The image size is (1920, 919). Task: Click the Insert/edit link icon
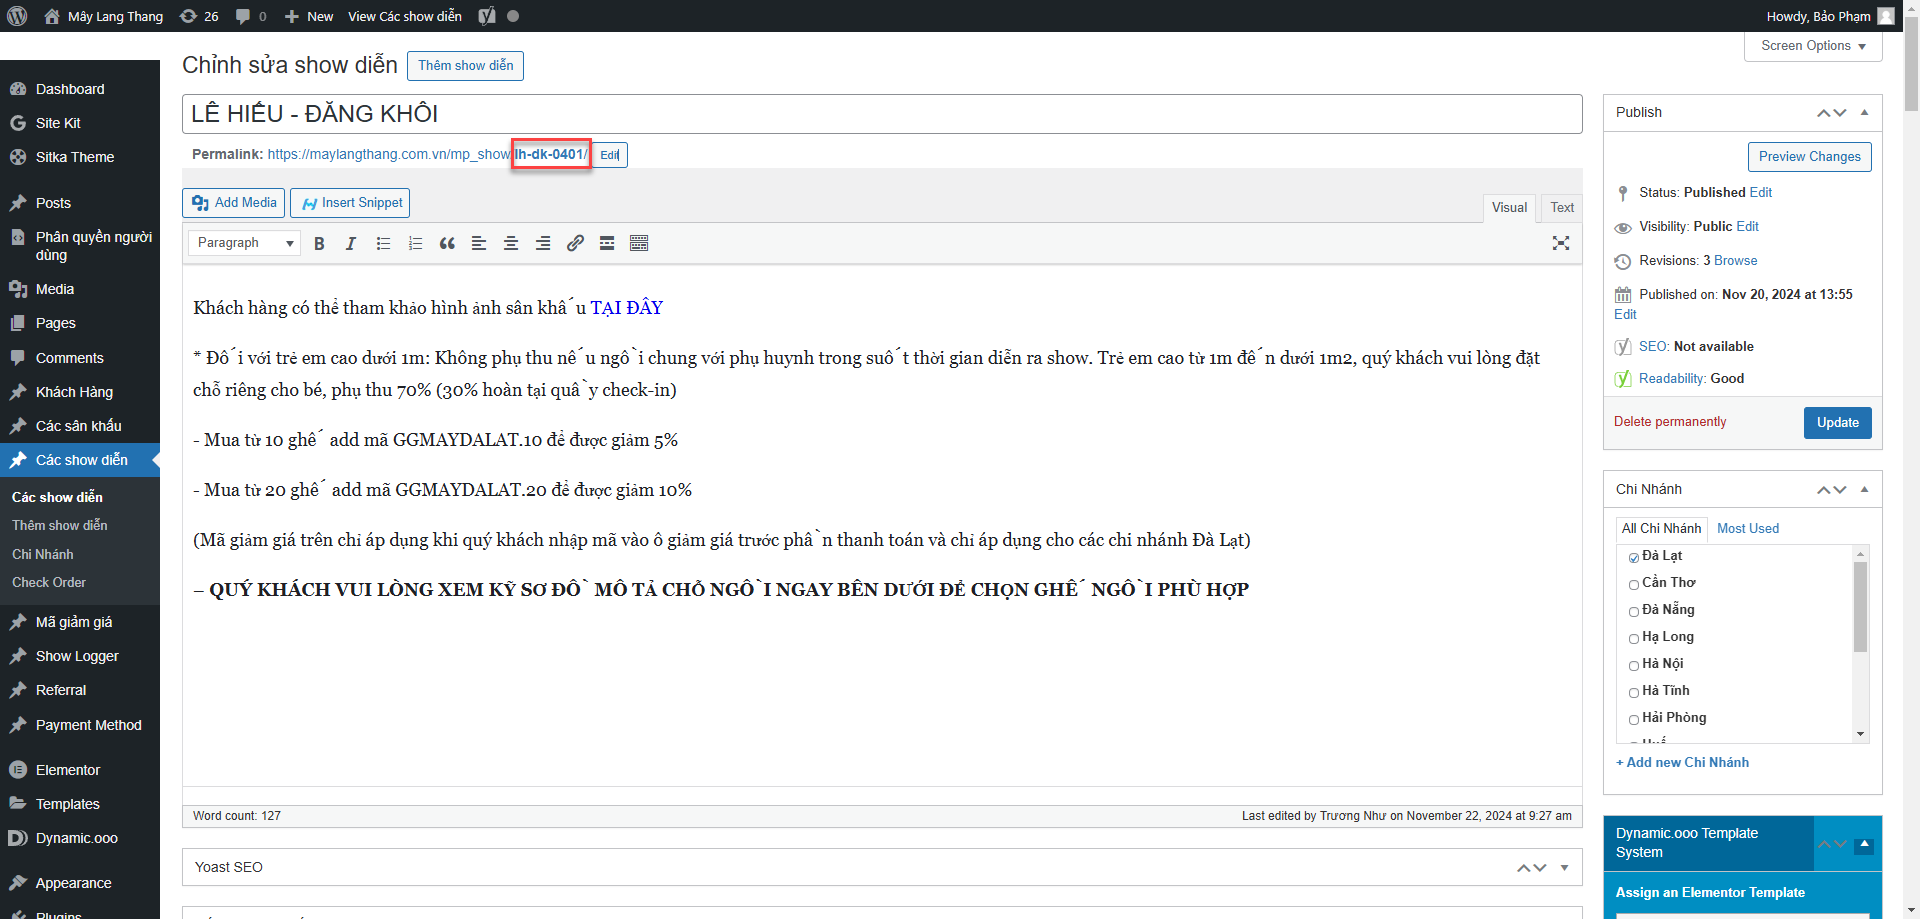tap(575, 244)
